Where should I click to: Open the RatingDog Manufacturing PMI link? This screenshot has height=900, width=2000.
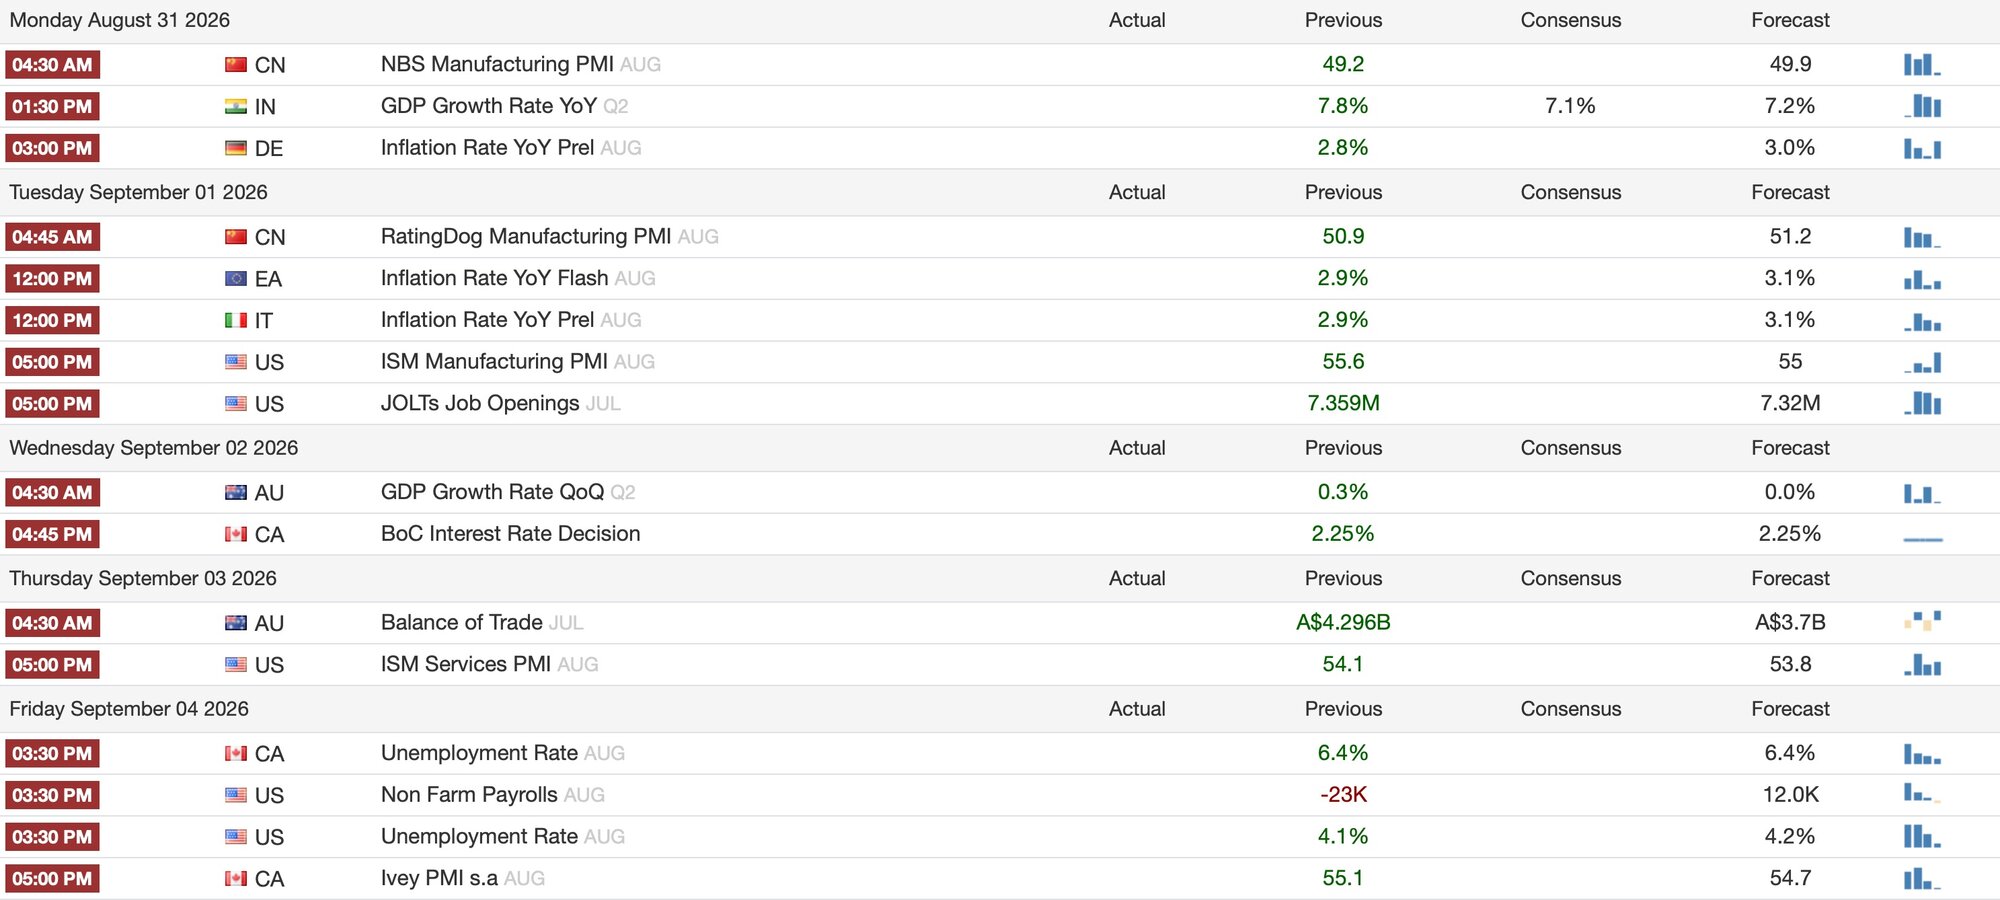(526, 237)
